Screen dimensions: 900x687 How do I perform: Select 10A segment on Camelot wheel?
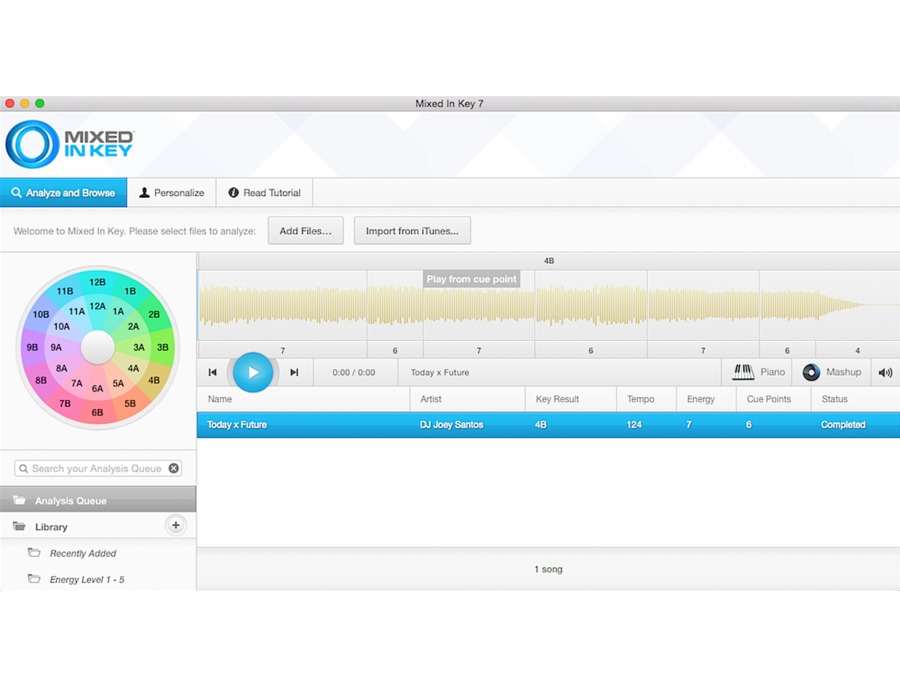(x=61, y=327)
